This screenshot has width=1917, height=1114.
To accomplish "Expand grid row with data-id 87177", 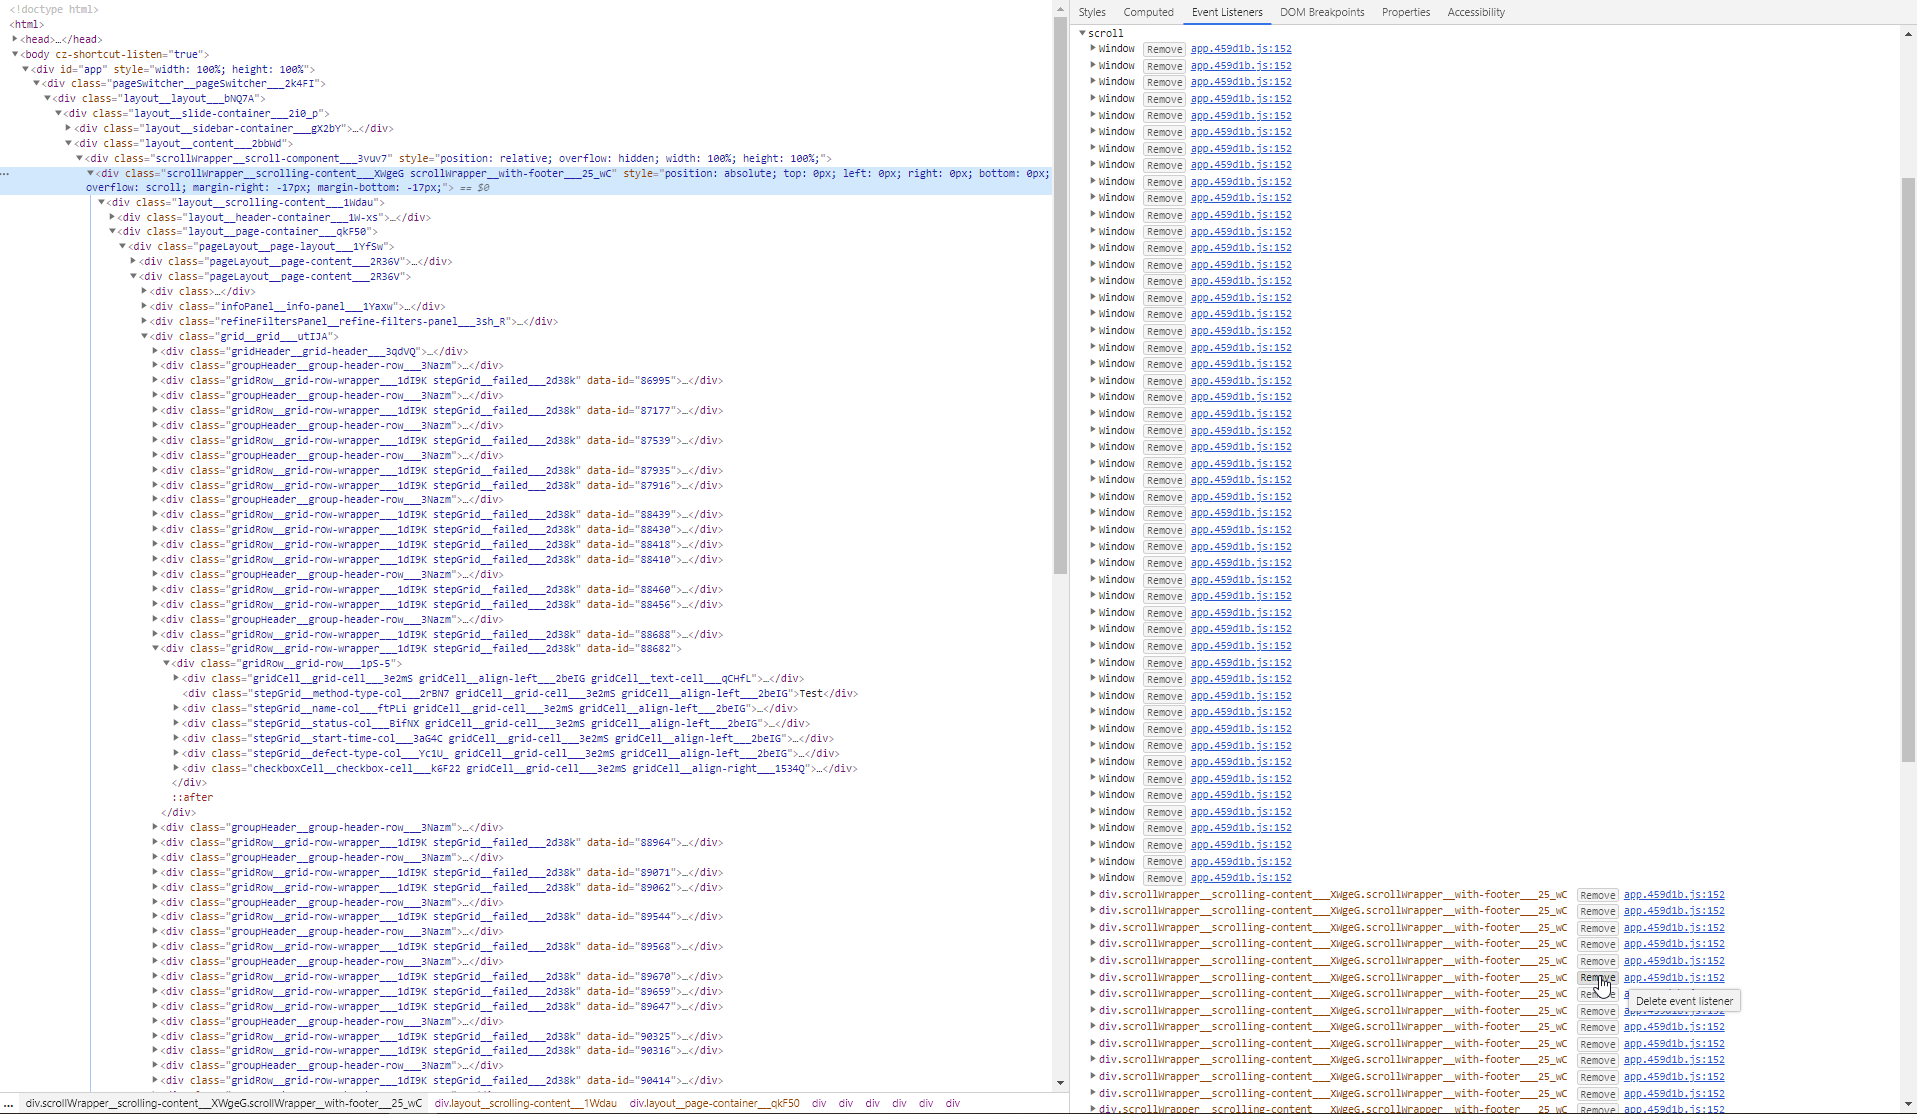I will tap(155, 410).
